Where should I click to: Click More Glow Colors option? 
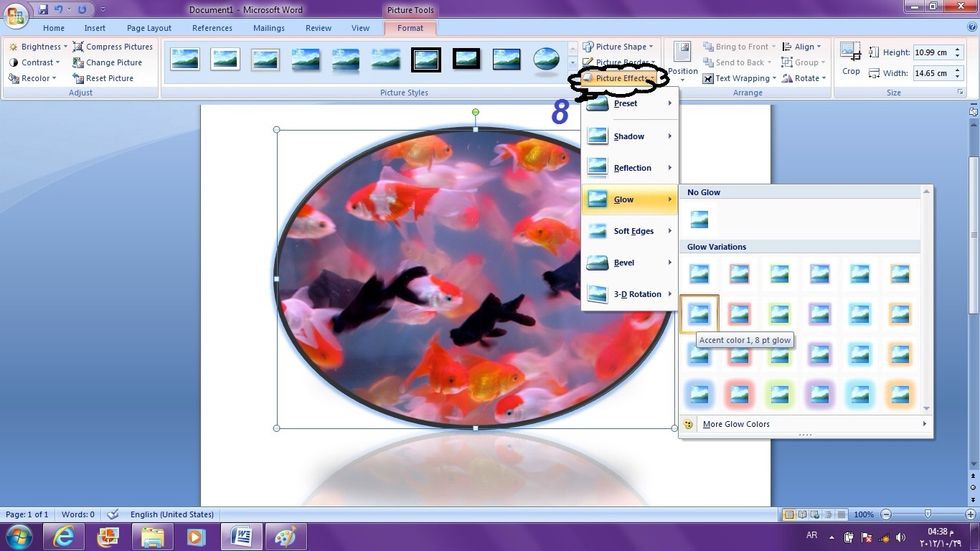[738, 424]
